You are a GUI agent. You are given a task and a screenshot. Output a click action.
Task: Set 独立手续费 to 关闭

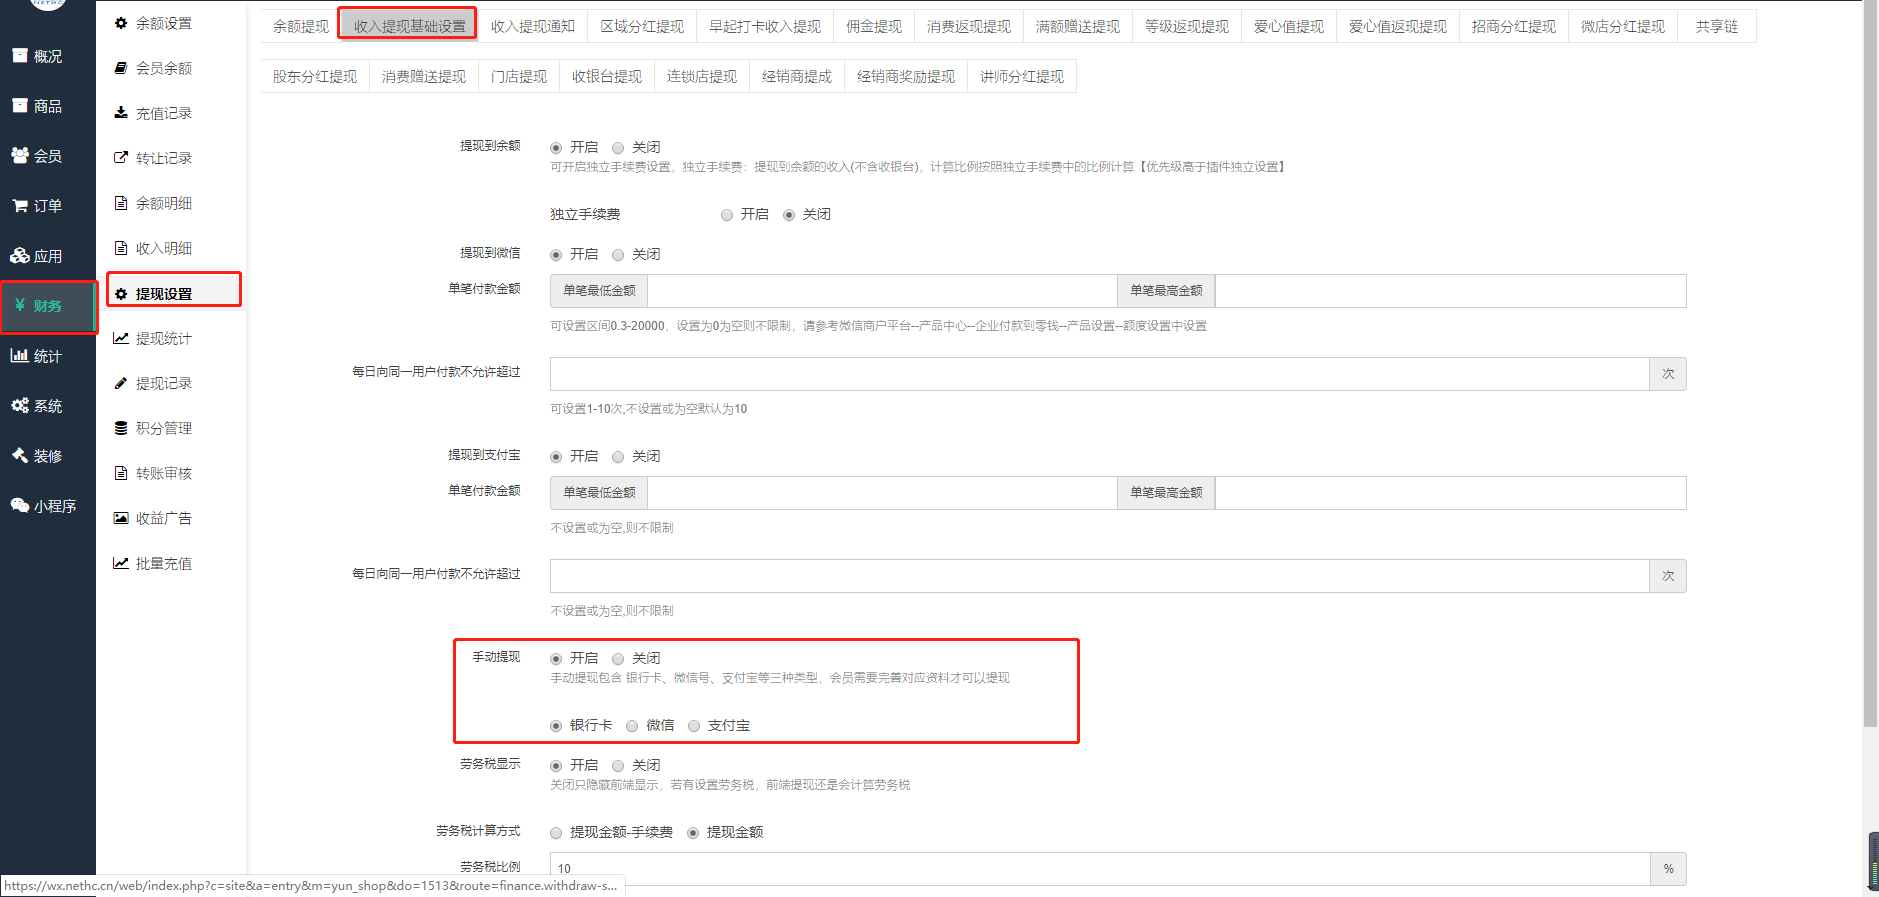coord(789,215)
